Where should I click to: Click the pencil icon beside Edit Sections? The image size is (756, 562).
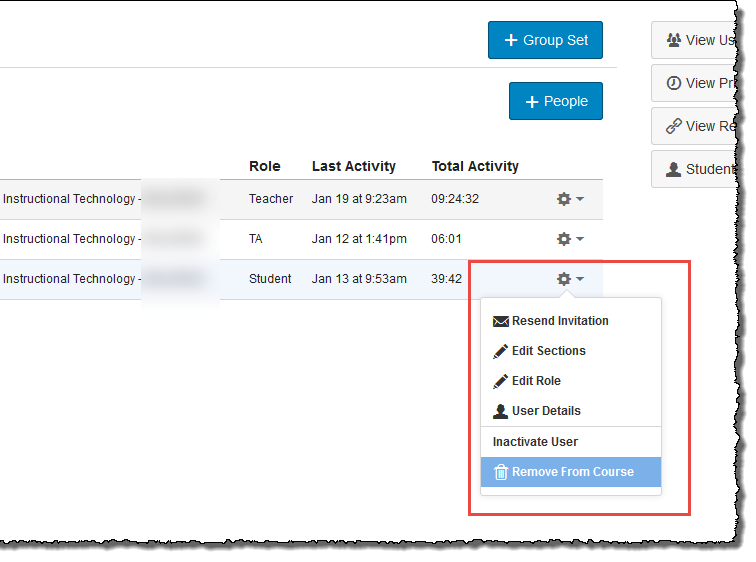(501, 351)
